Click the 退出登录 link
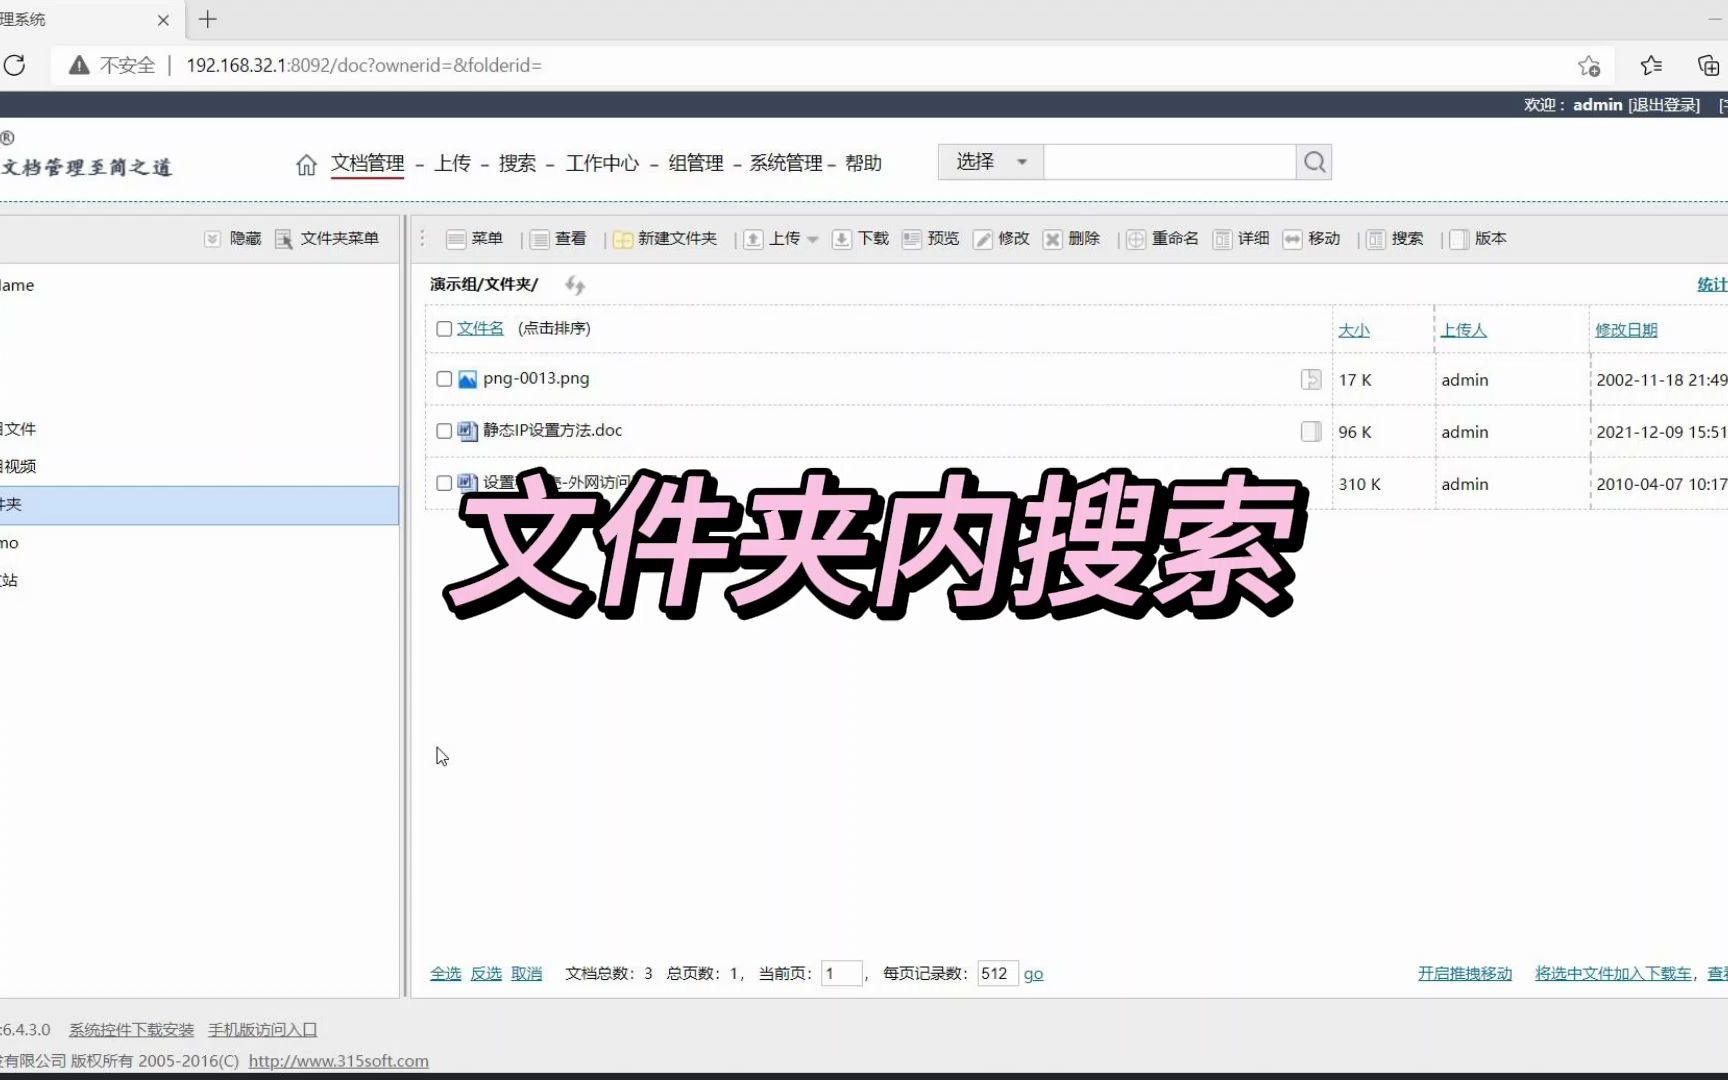This screenshot has height=1080, width=1728. point(1664,105)
